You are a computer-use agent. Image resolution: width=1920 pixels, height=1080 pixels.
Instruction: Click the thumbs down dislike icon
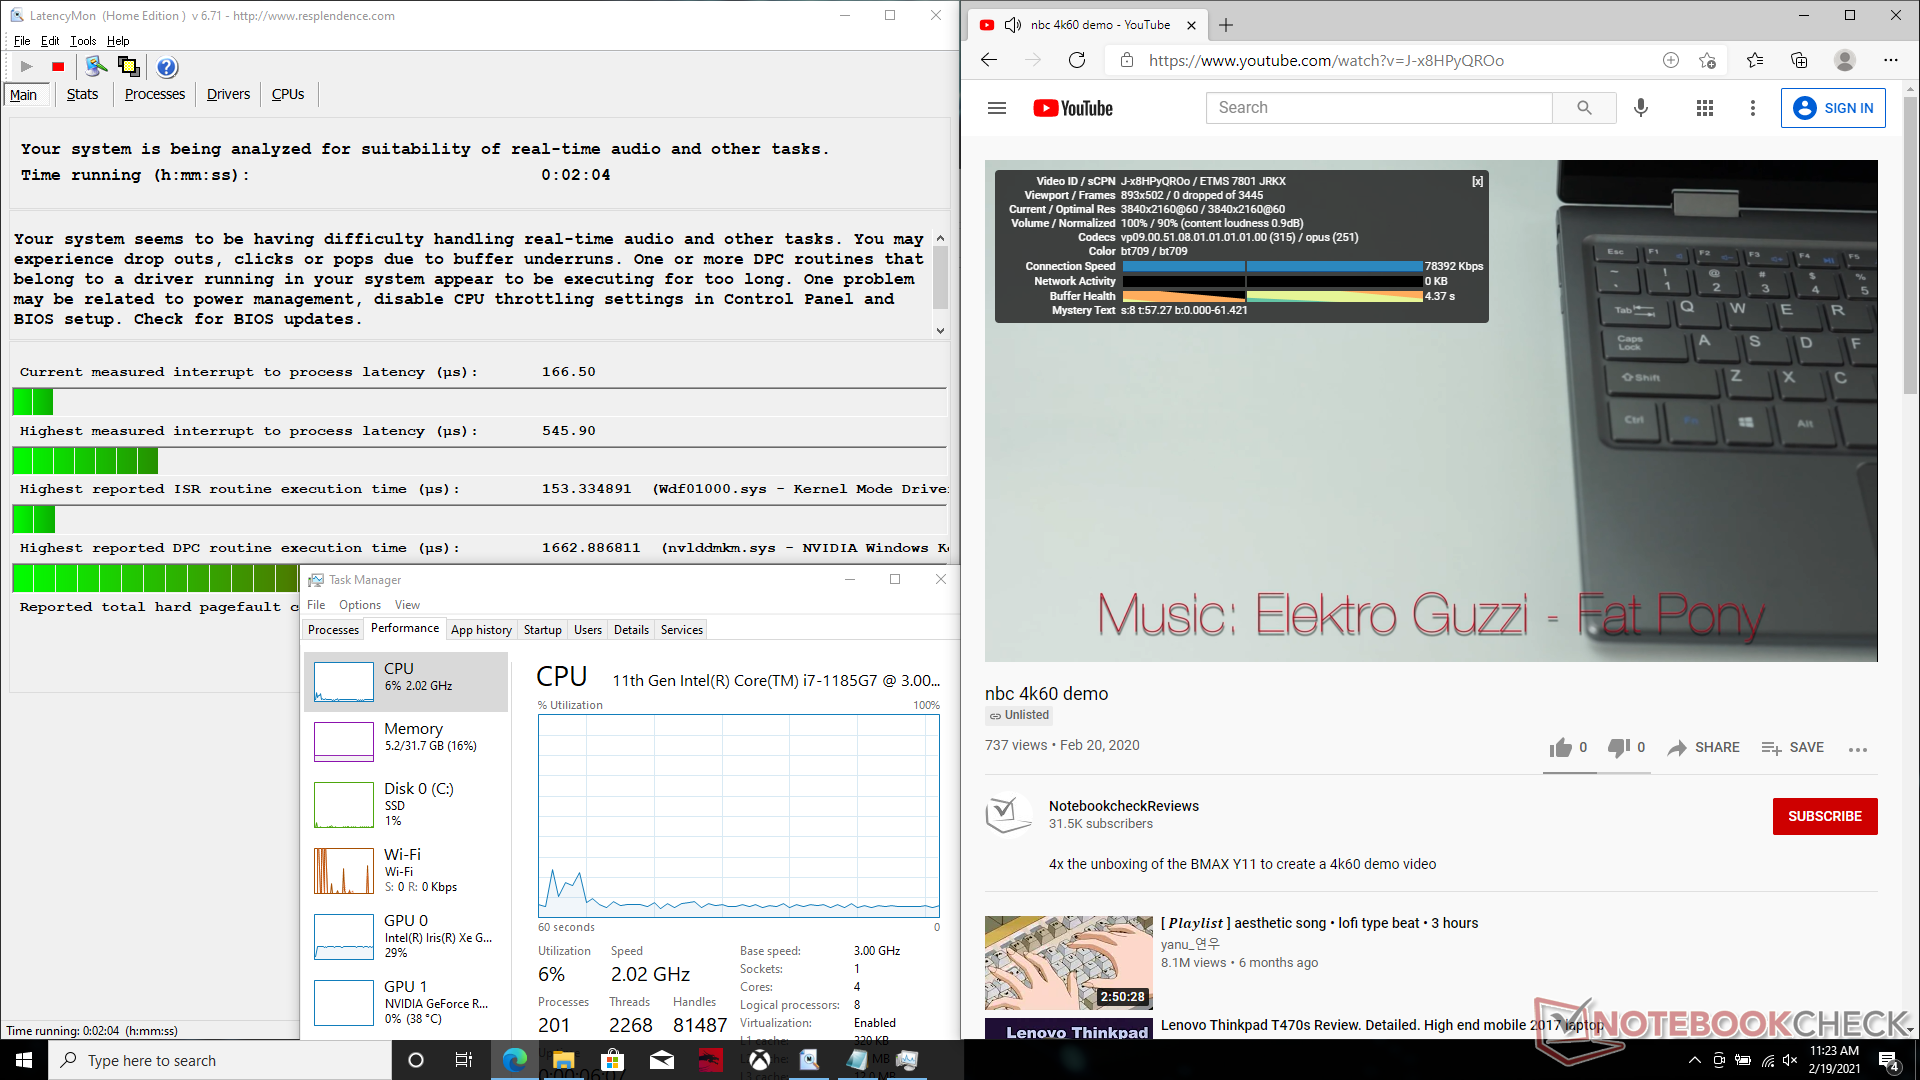click(1618, 748)
